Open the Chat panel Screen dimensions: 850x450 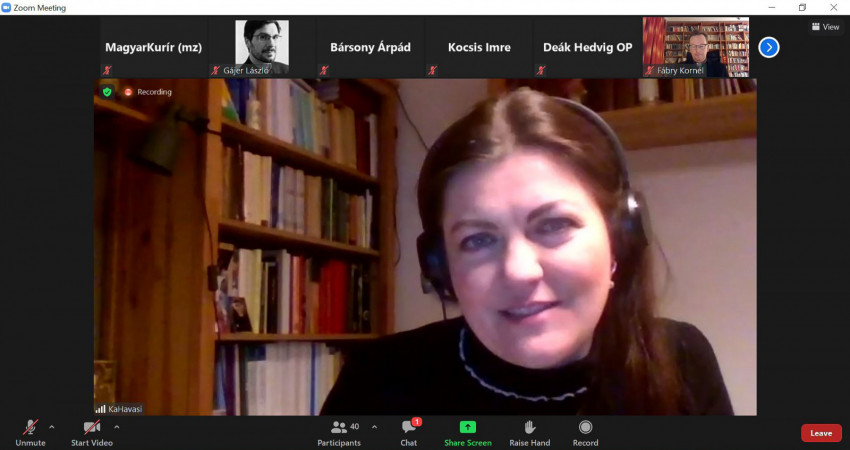tap(409, 431)
